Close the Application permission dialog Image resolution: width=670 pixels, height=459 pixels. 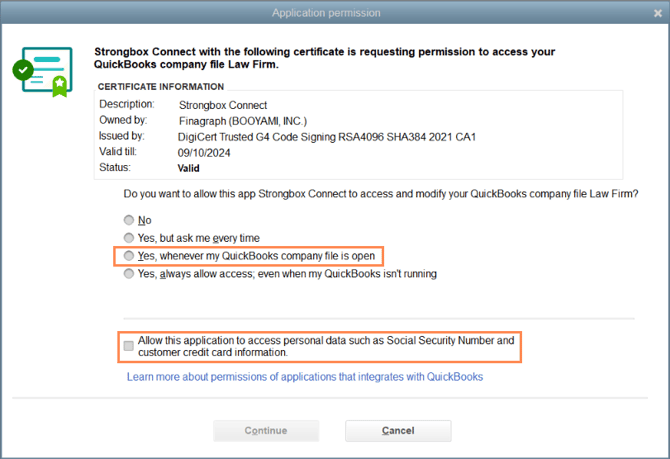tap(658, 13)
